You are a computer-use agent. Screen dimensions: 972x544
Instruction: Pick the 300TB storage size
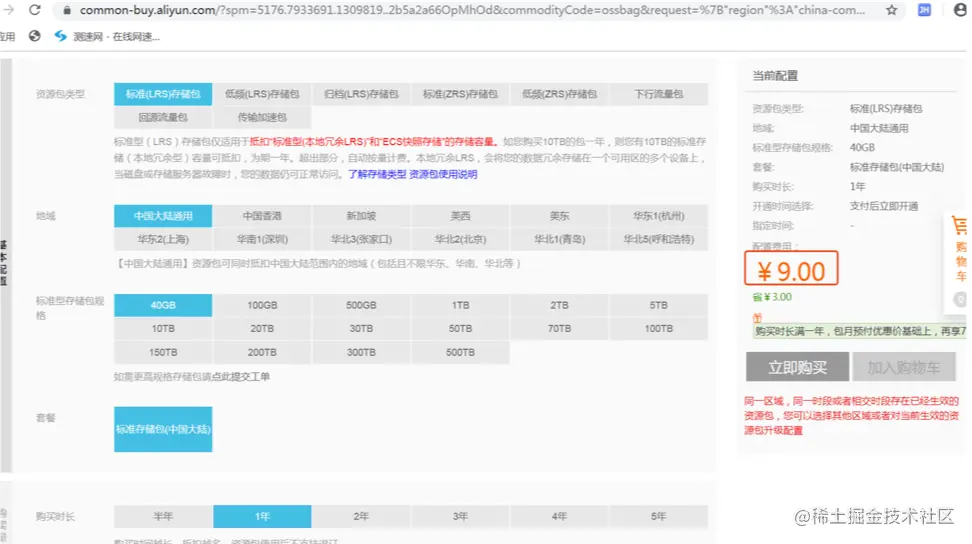(x=361, y=353)
